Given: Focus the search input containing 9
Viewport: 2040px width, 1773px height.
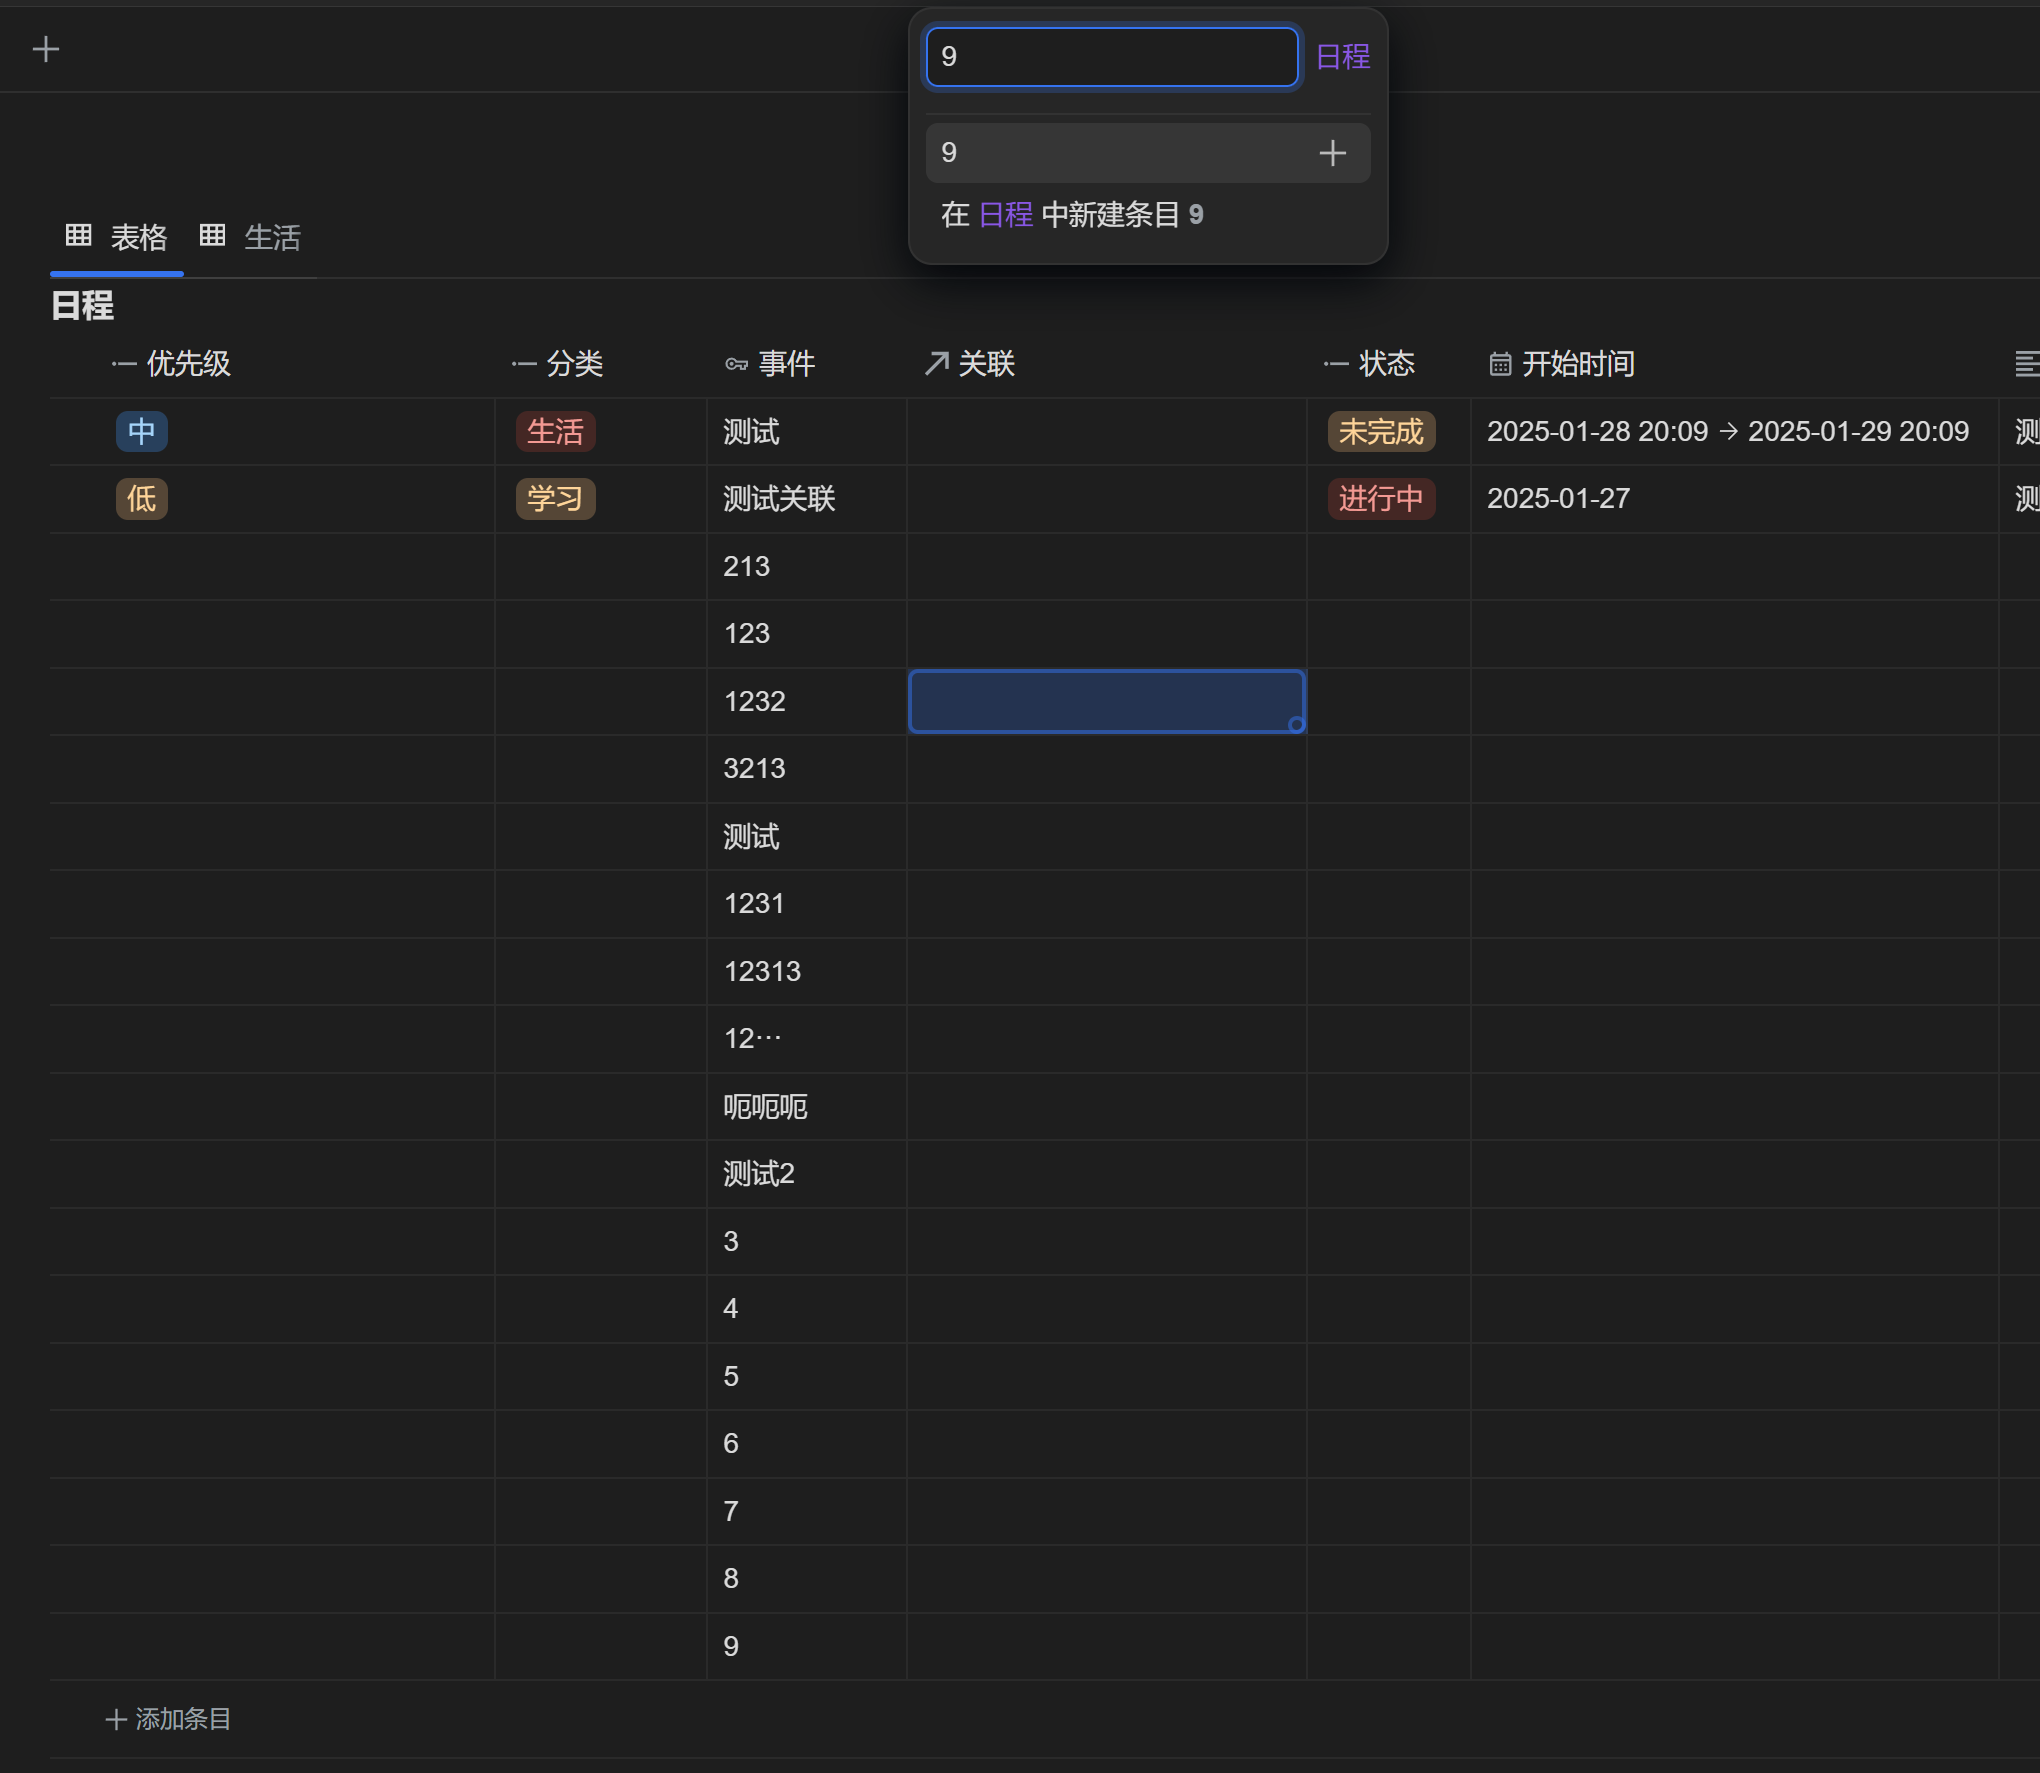Looking at the screenshot, I should click(x=1111, y=57).
